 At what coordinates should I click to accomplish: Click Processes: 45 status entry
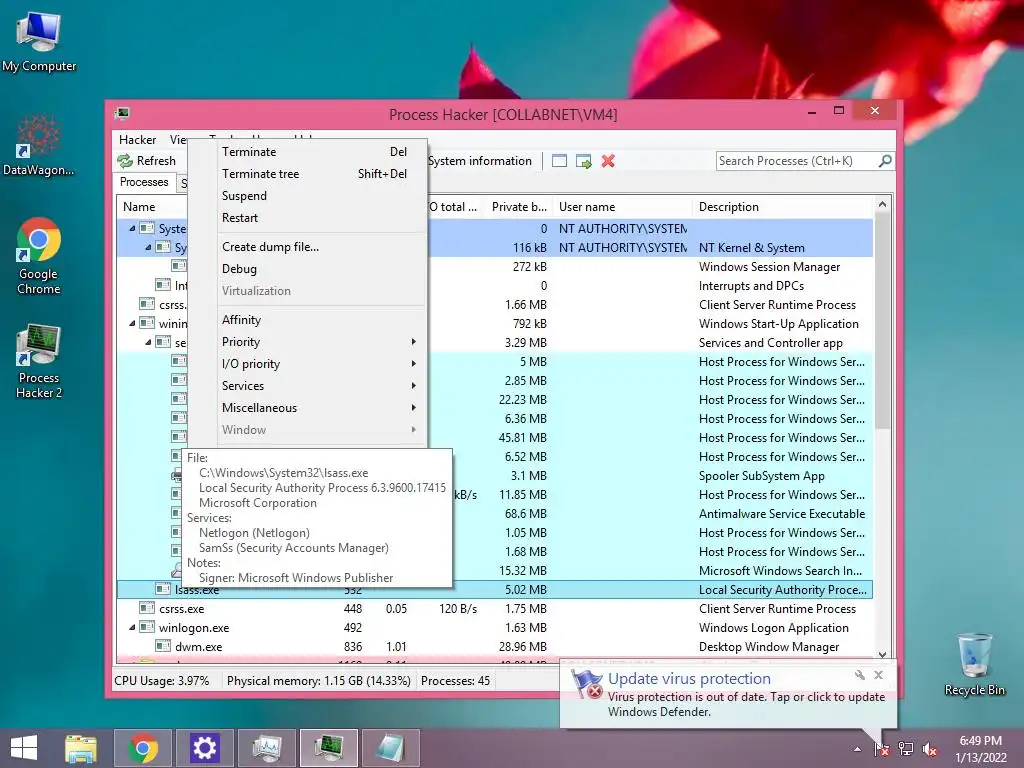point(455,680)
